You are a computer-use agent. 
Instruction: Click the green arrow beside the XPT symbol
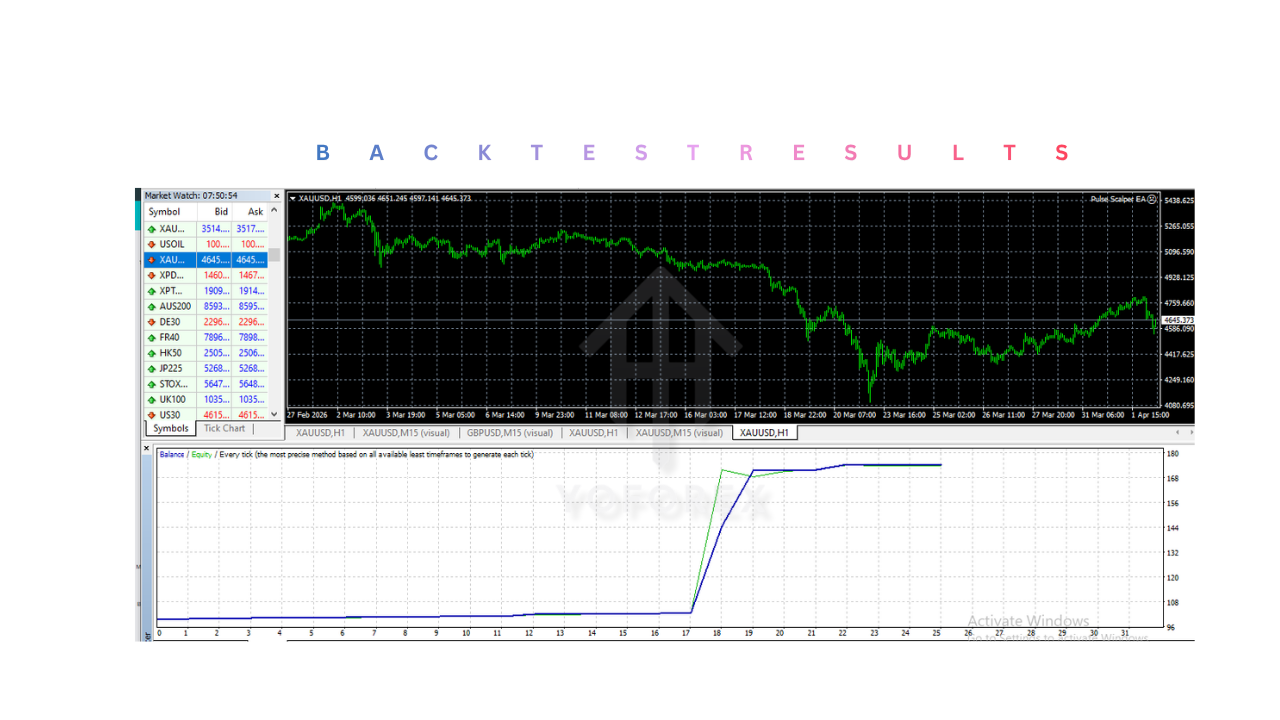pyautogui.click(x=149, y=290)
